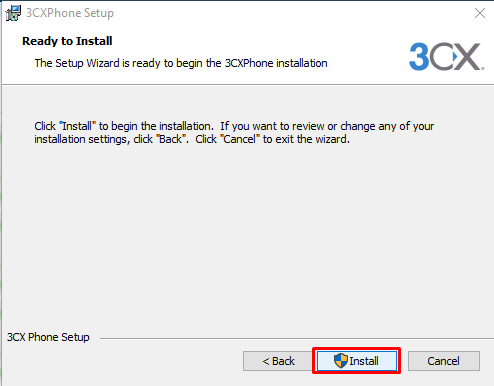This screenshot has height=386, width=494.
Task: Click the quoted "Install" word in instructions
Action: (77, 126)
